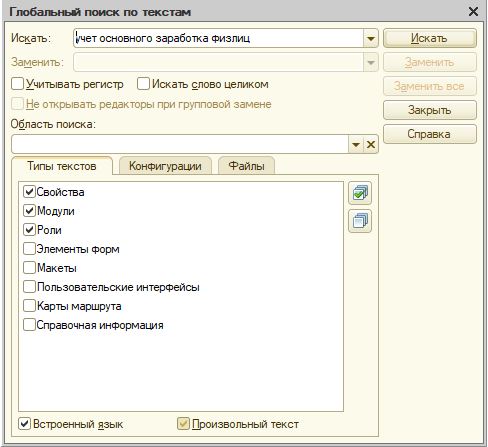Viewport: 488px width, 447px height.
Task: Check the Макеты text type
Action: 29,268
